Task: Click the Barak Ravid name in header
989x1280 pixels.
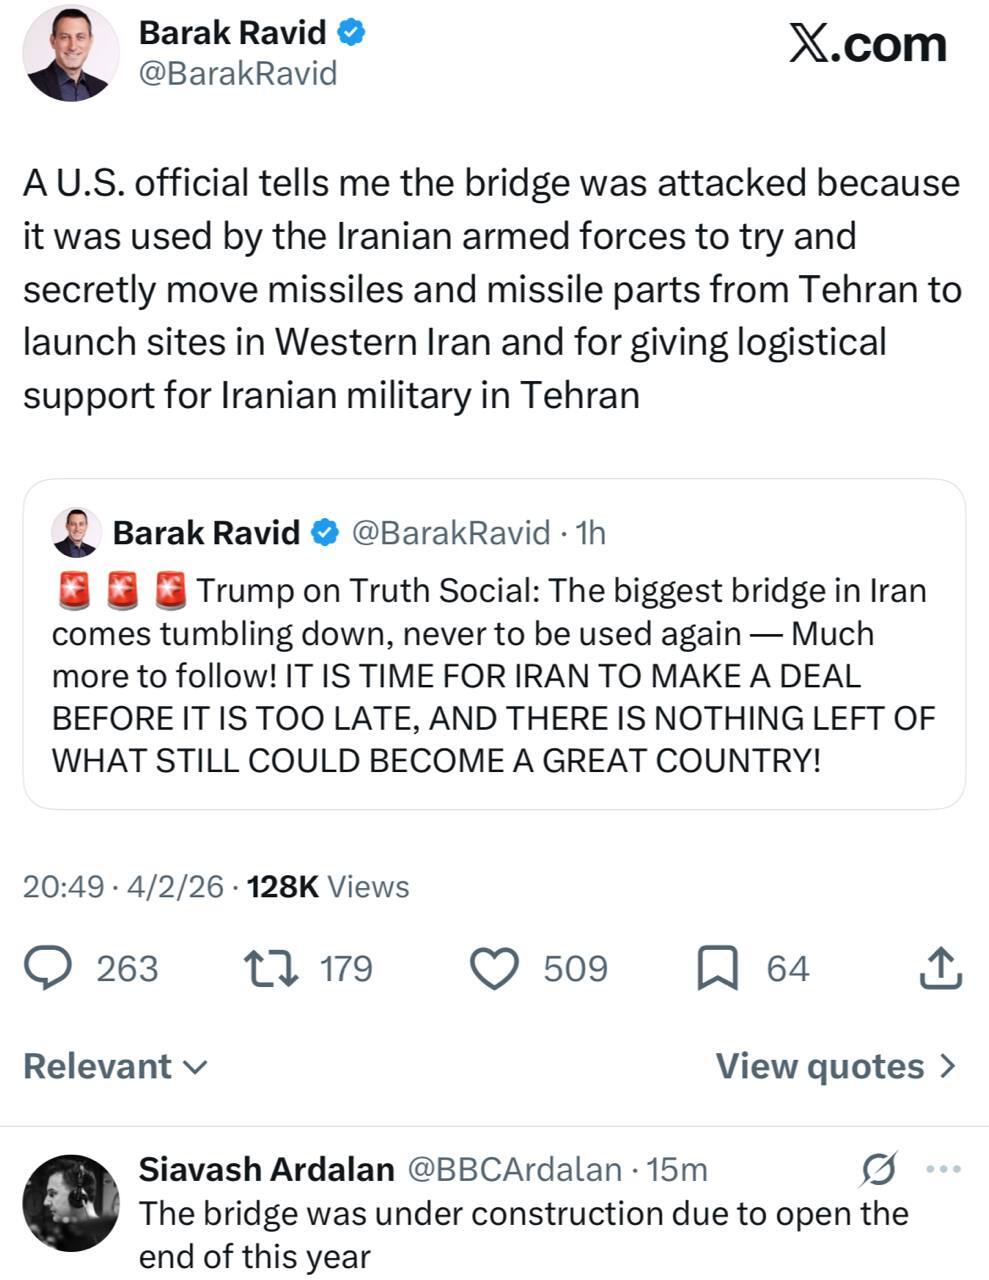Action: 232,32
